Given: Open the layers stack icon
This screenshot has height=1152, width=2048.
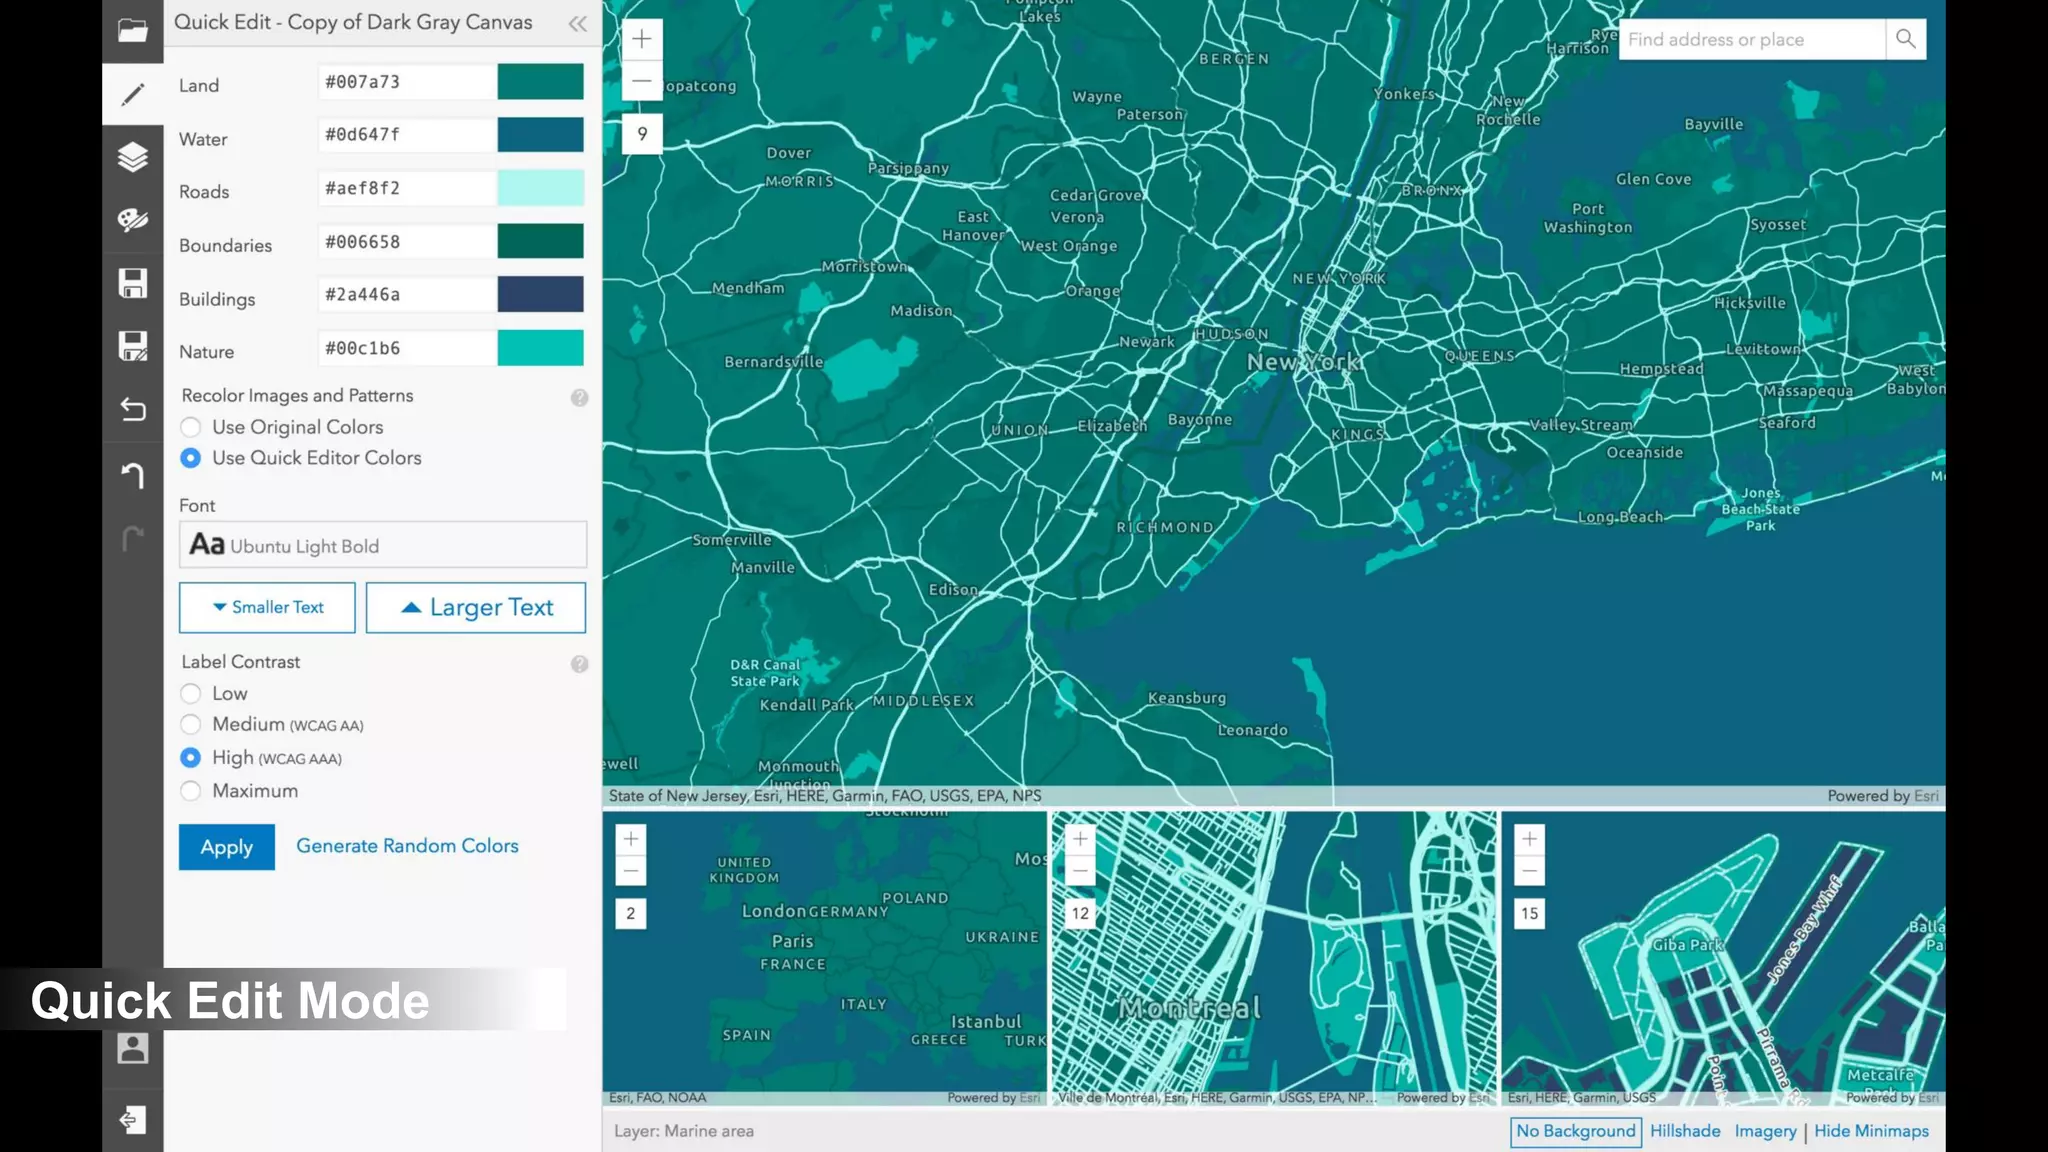Looking at the screenshot, I should 132,157.
